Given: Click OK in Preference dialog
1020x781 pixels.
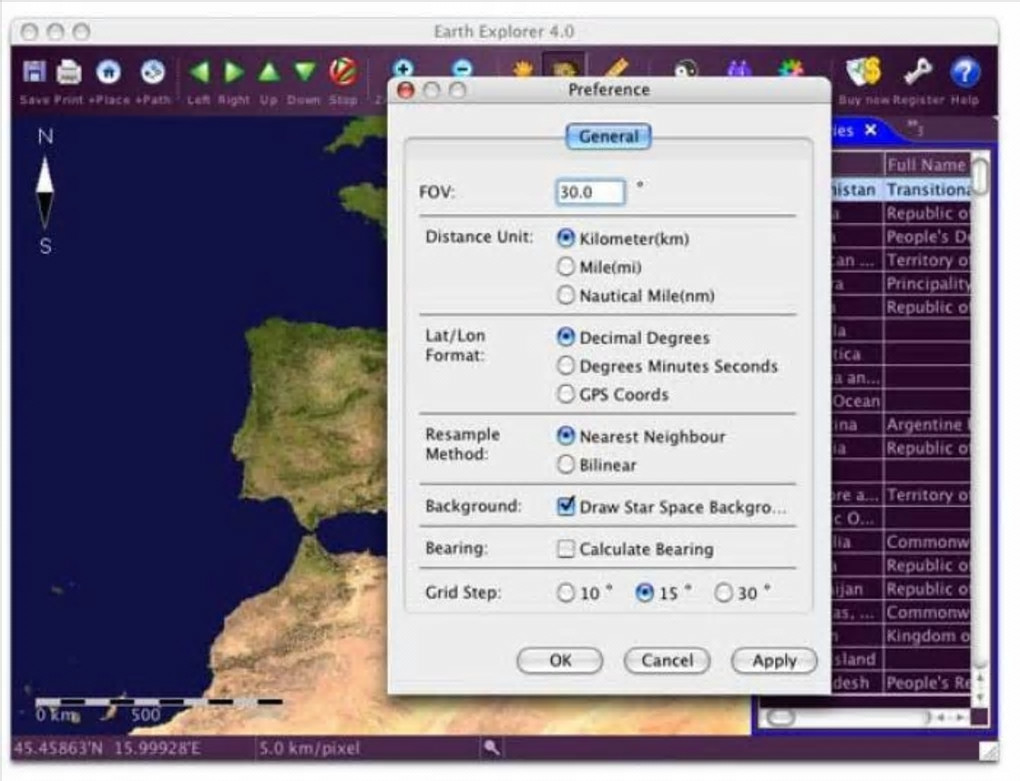Looking at the screenshot, I should pyautogui.click(x=559, y=661).
